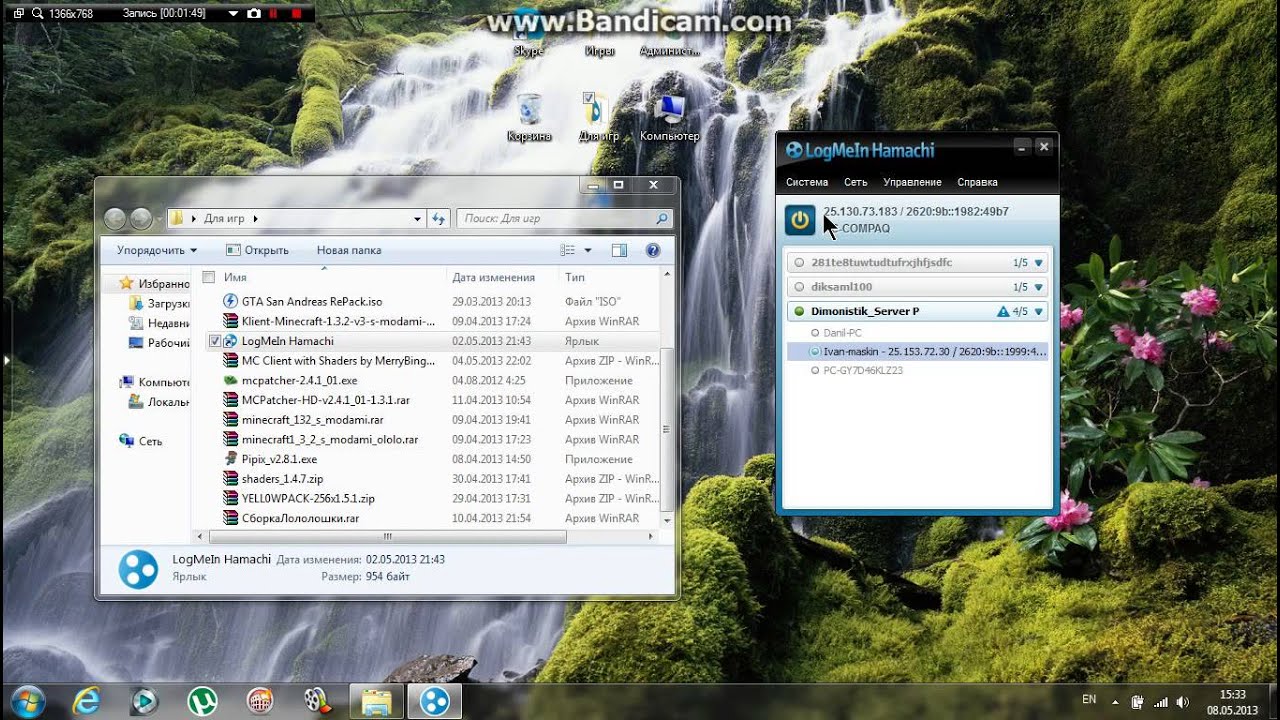Click the horizontal scrollbar in file list
The height and width of the screenshot is (720, 1280).
pos(388,537)
